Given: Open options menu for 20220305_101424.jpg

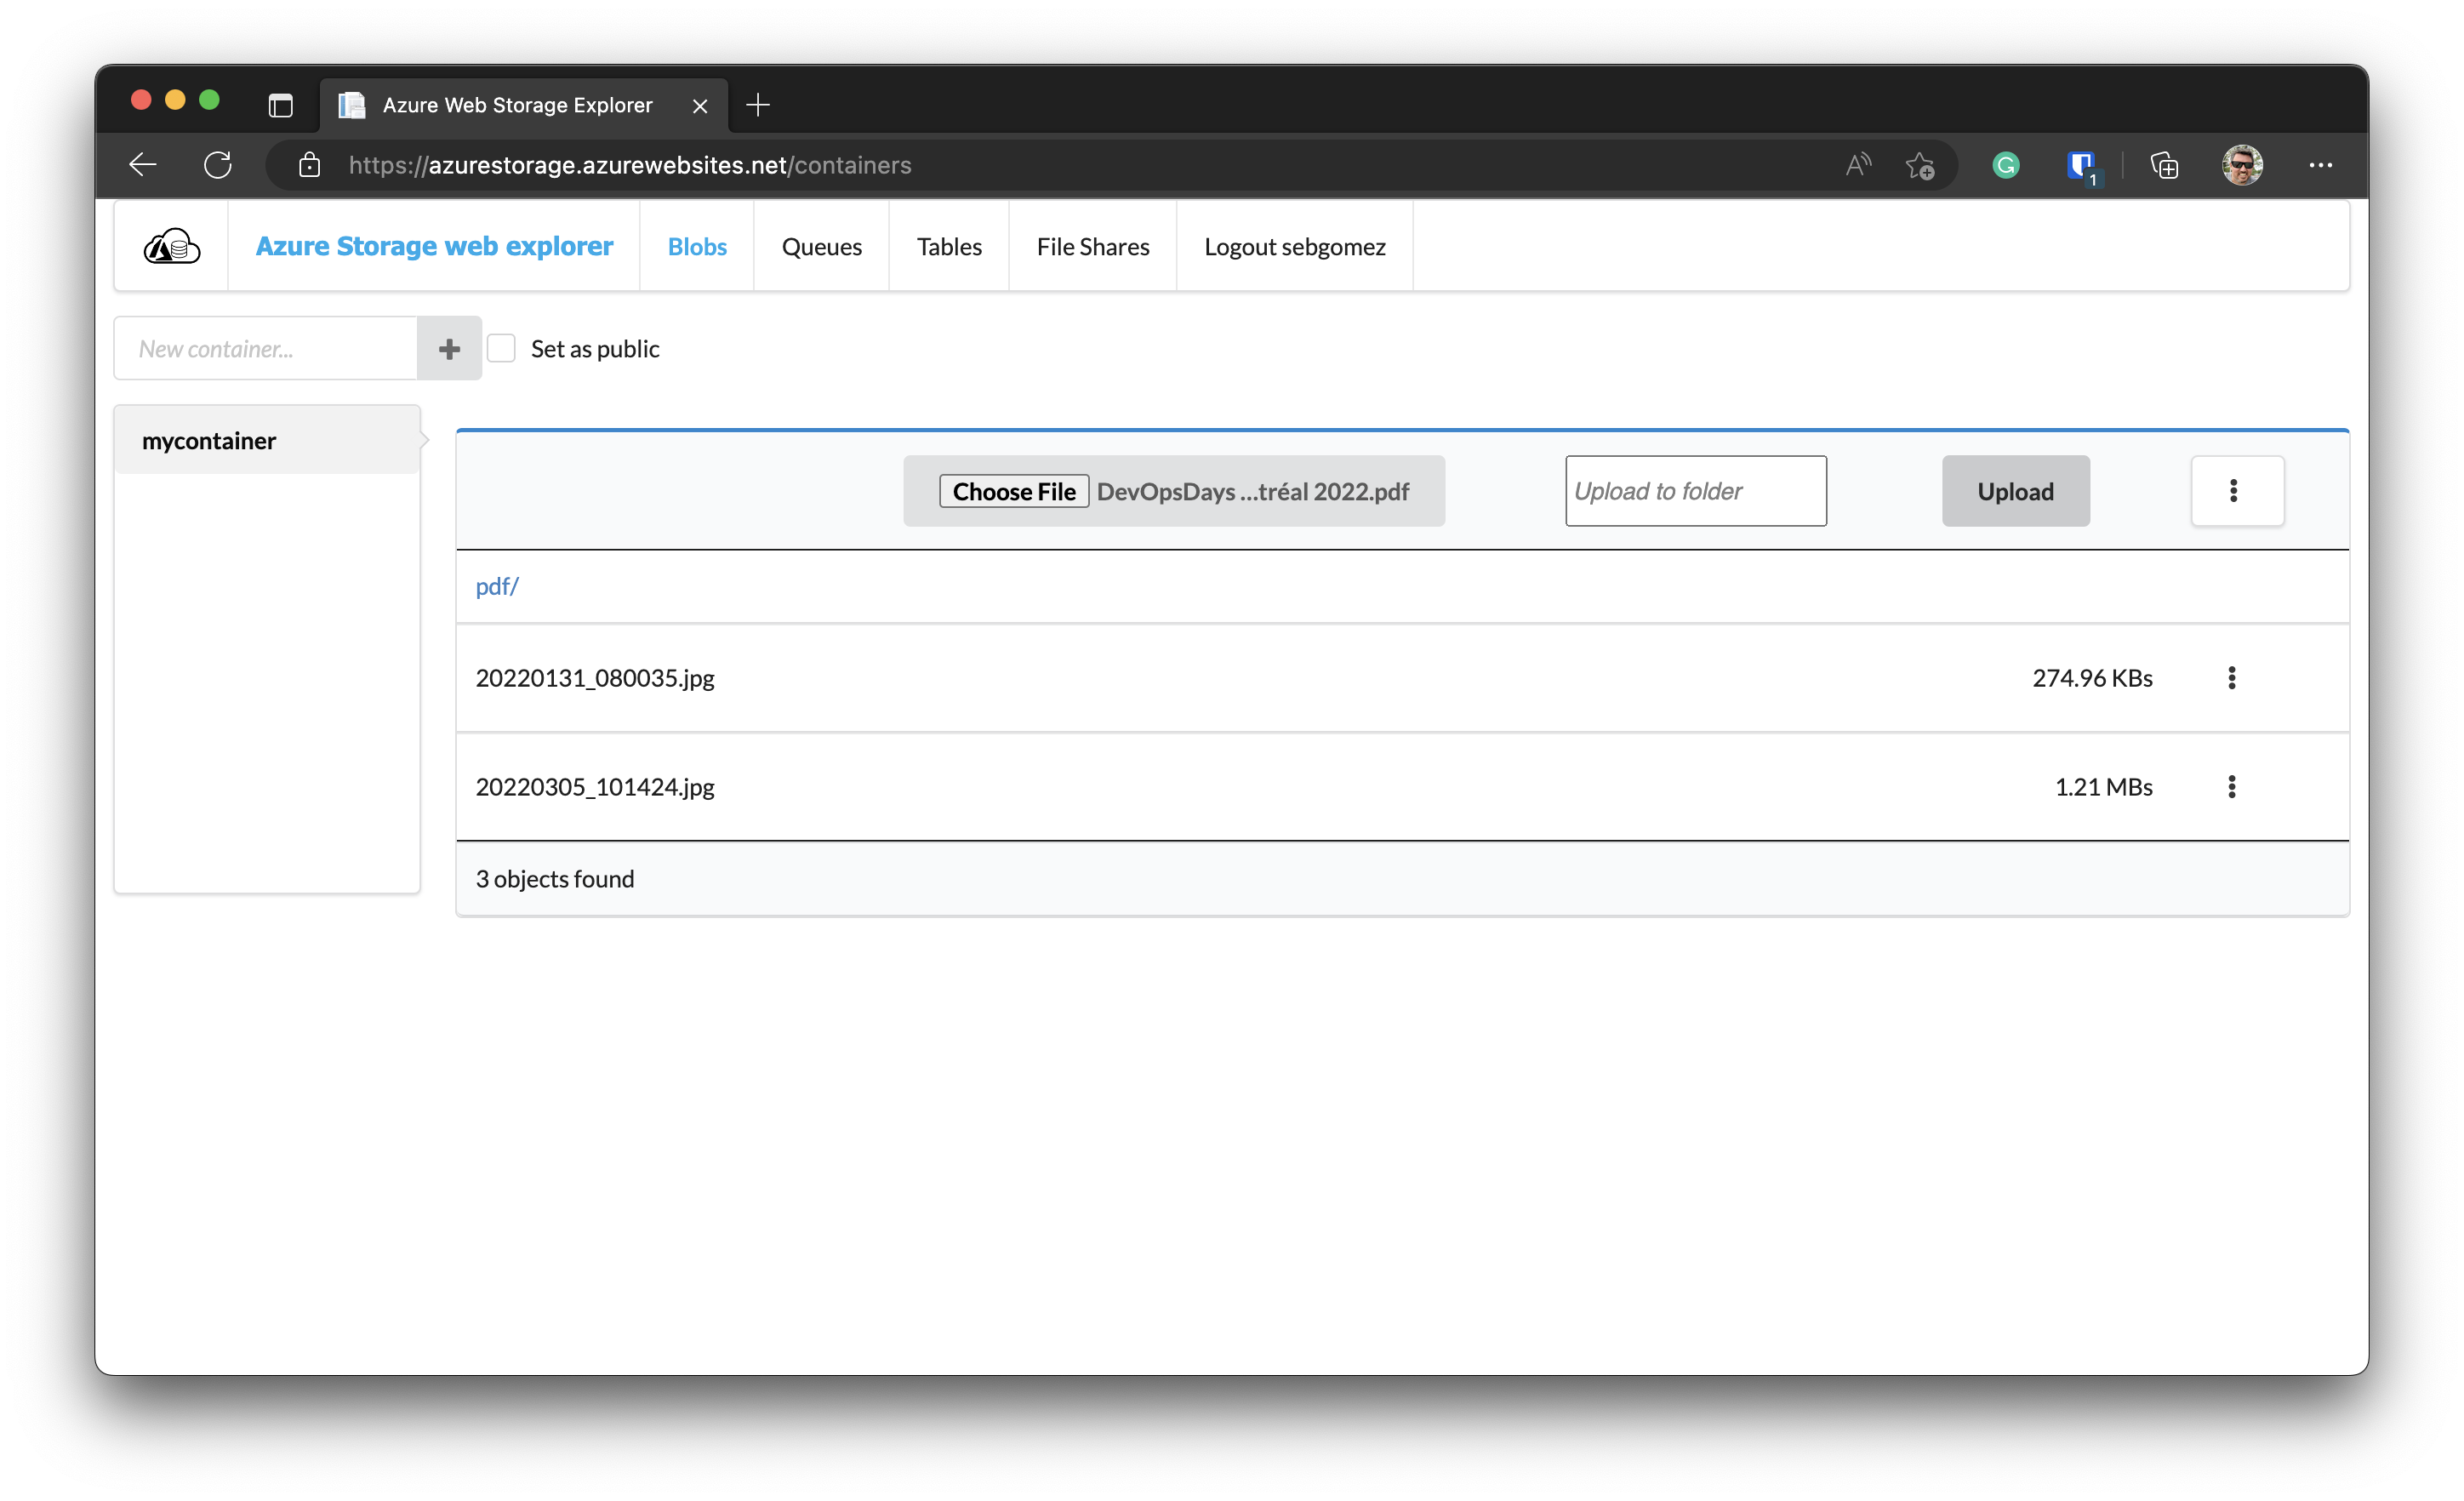Looking at the screenshot, I should (2231, 787).
